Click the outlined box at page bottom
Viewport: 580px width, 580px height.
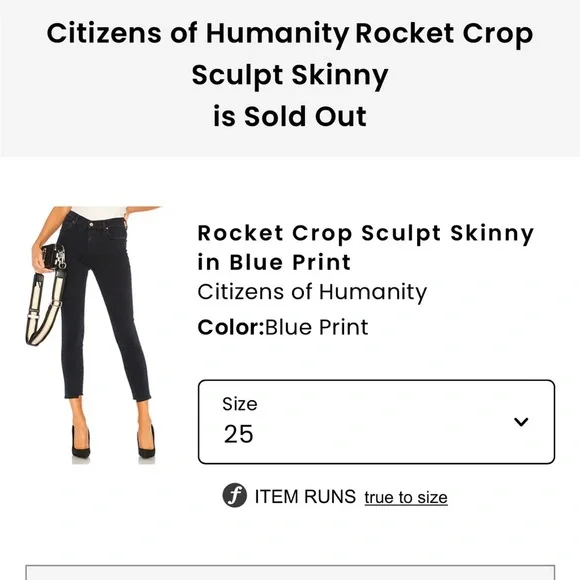(290, 572)
